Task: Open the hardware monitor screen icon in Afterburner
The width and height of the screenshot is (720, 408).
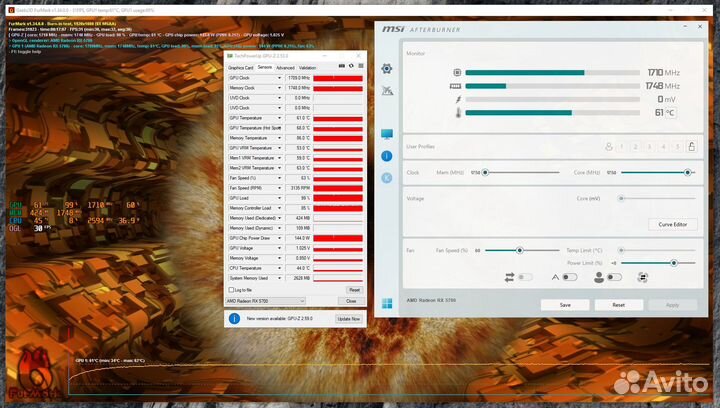Action: pyautogui.click(x=387, y=134)
